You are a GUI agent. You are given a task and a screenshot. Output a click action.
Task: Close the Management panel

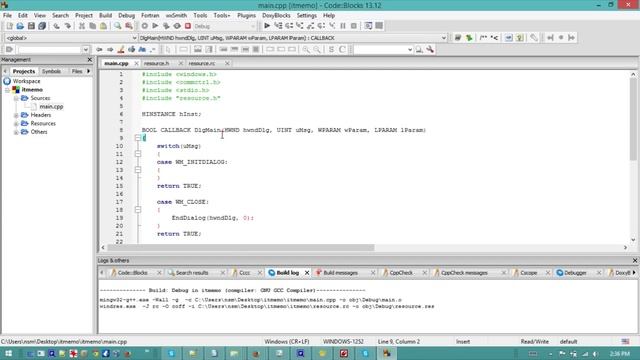tap(90, 60)
